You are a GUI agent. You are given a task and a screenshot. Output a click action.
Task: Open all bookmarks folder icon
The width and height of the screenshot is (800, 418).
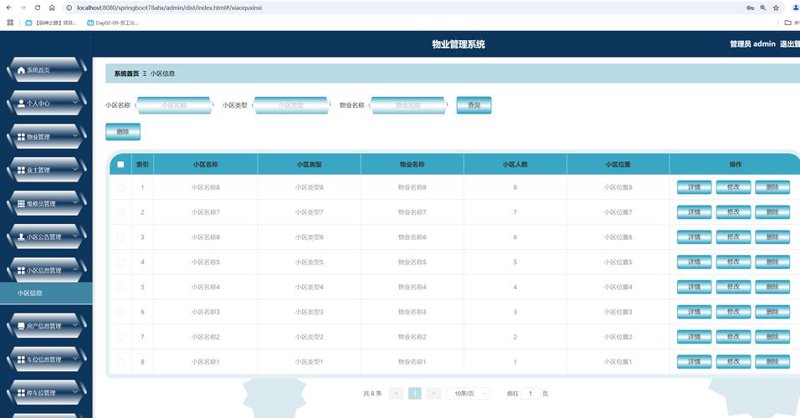[x=788, y=22]
